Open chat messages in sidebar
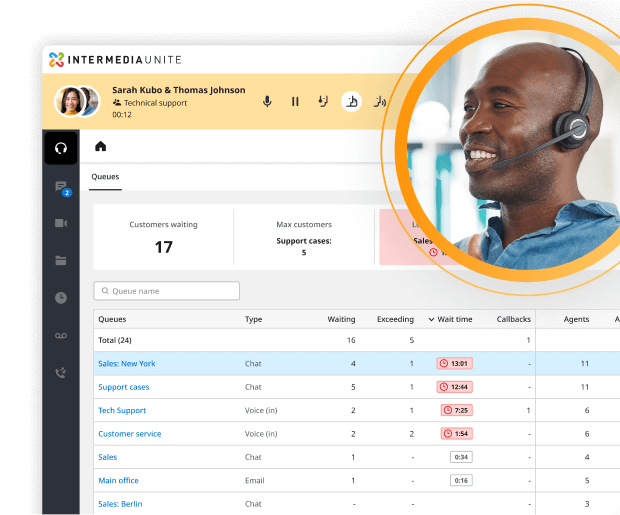Screen dimensions: 620x515 61,187
